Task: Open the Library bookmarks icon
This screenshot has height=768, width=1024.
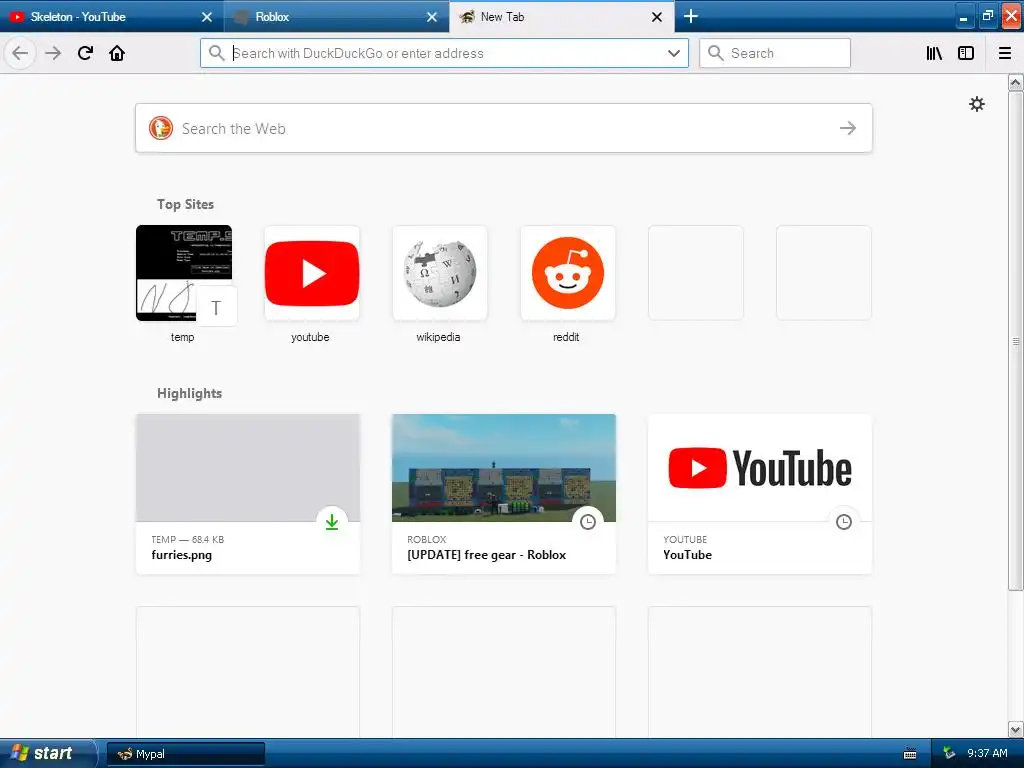Action: pyautogui.click(x=934, y=53)
